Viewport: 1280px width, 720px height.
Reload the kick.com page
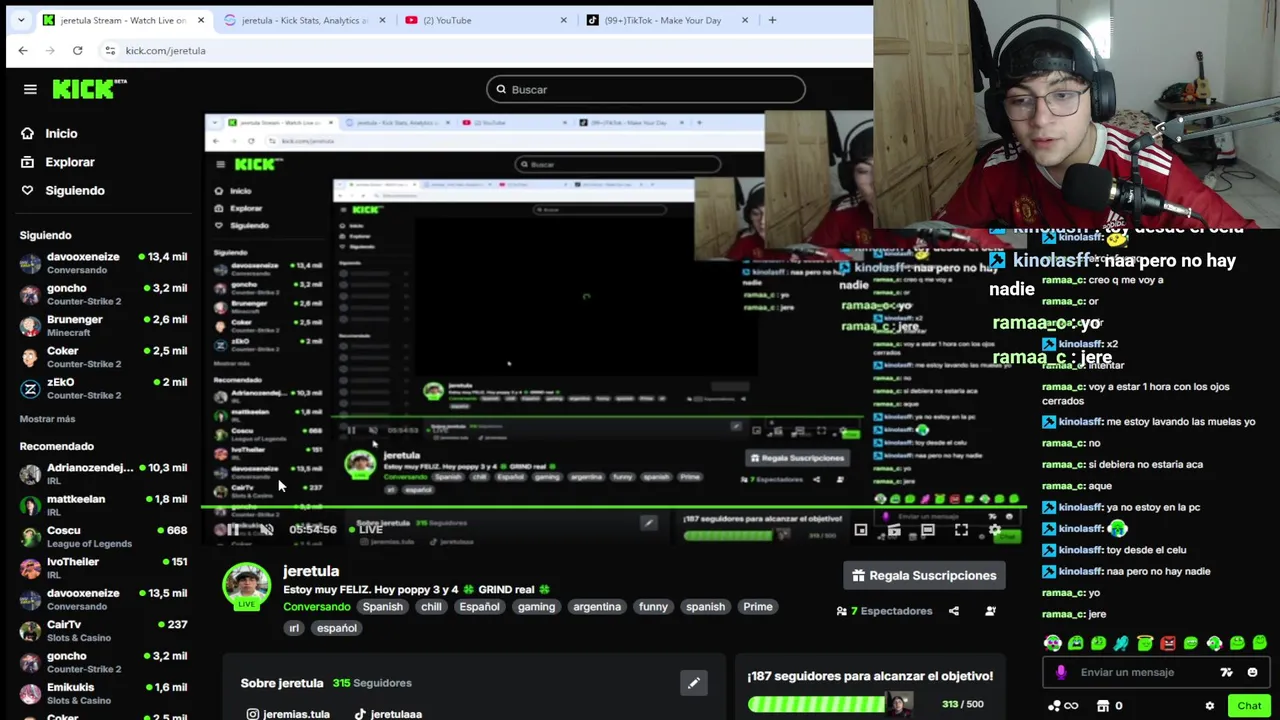[x=77, y=50]
